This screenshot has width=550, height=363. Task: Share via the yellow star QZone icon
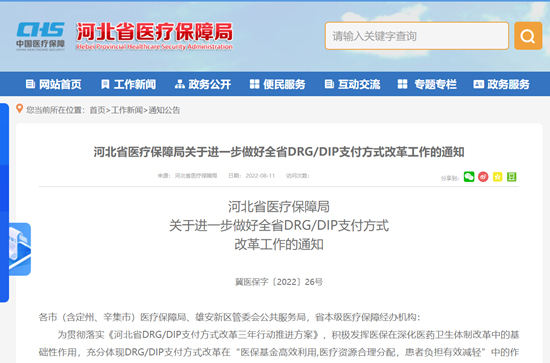(x=497, y=177)
